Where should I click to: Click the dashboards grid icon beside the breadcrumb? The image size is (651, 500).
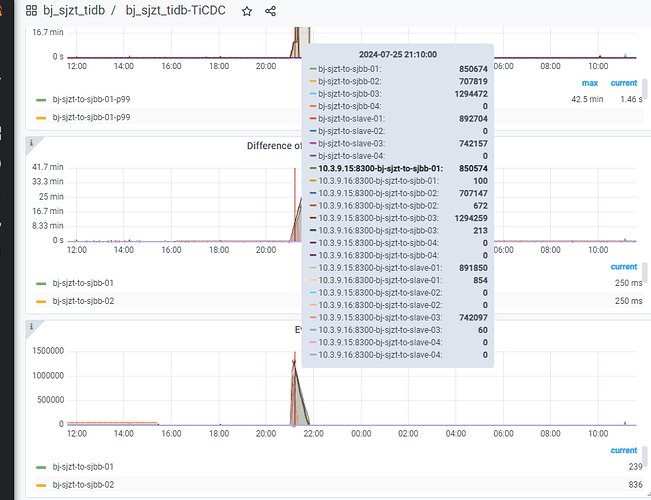(x=32, y=11)
